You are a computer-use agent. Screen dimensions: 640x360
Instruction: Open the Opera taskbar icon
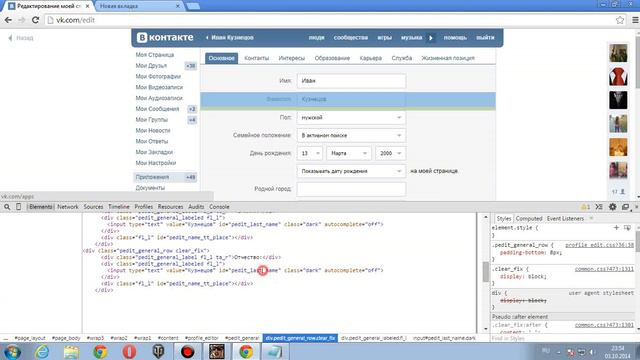(129, 352)
